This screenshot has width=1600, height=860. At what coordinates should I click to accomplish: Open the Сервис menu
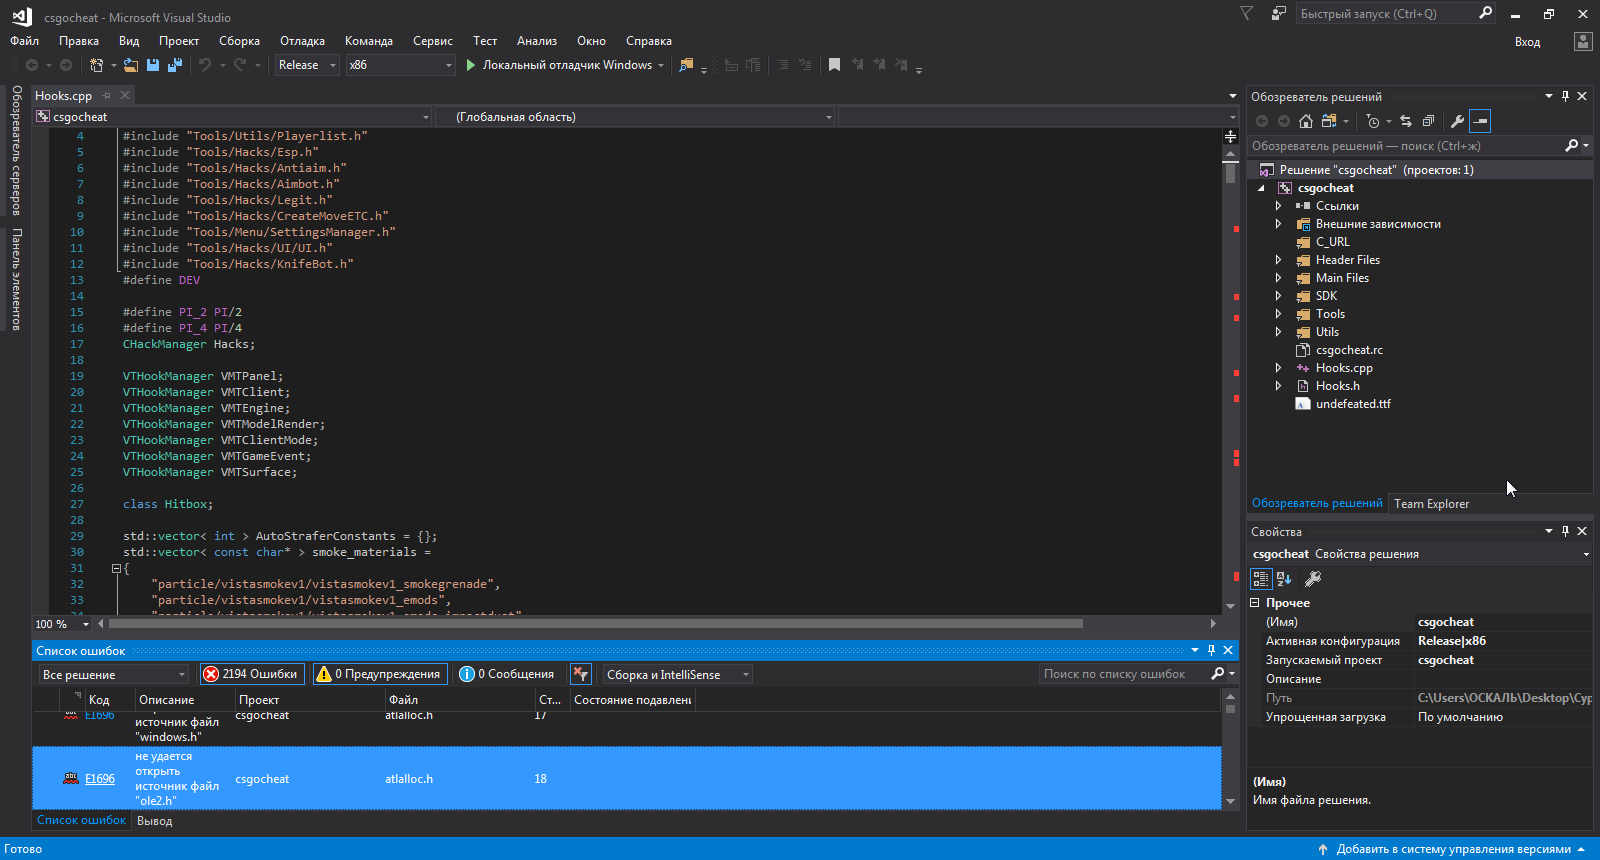point(433,41)
